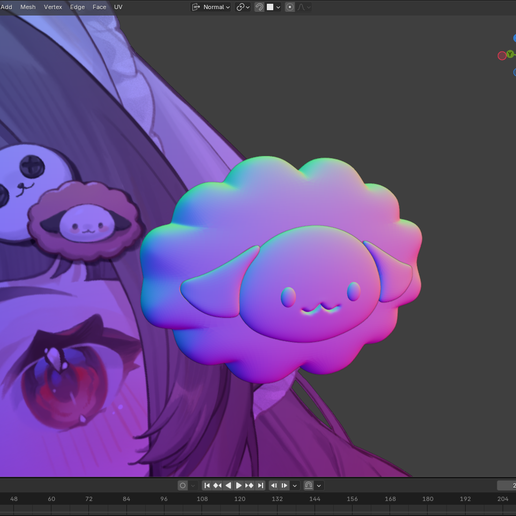
Task: Toggle the auto keying record button
Action: (x=182, y=485)
